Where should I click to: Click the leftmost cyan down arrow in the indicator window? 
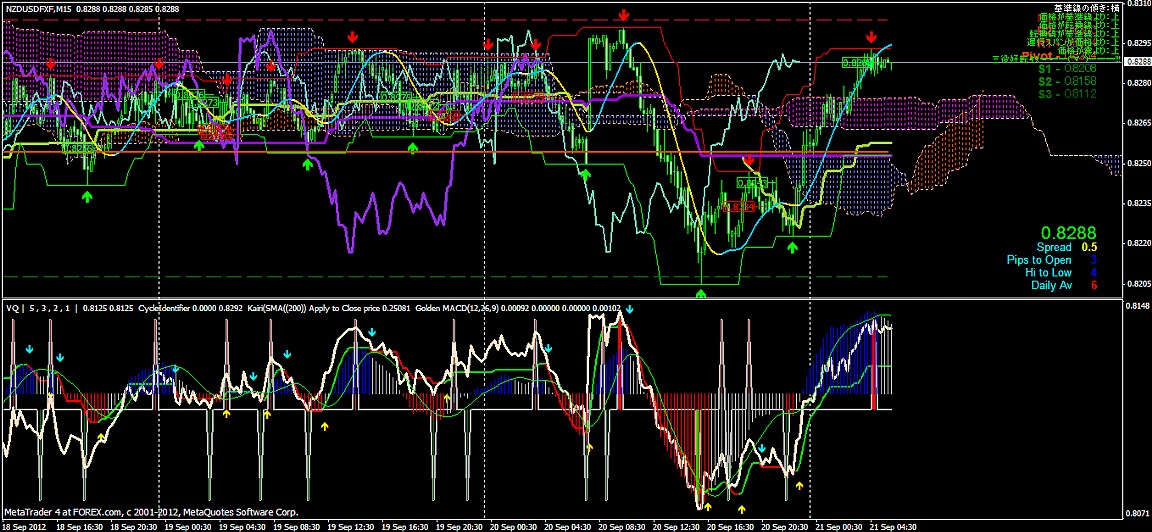point(29,350)
